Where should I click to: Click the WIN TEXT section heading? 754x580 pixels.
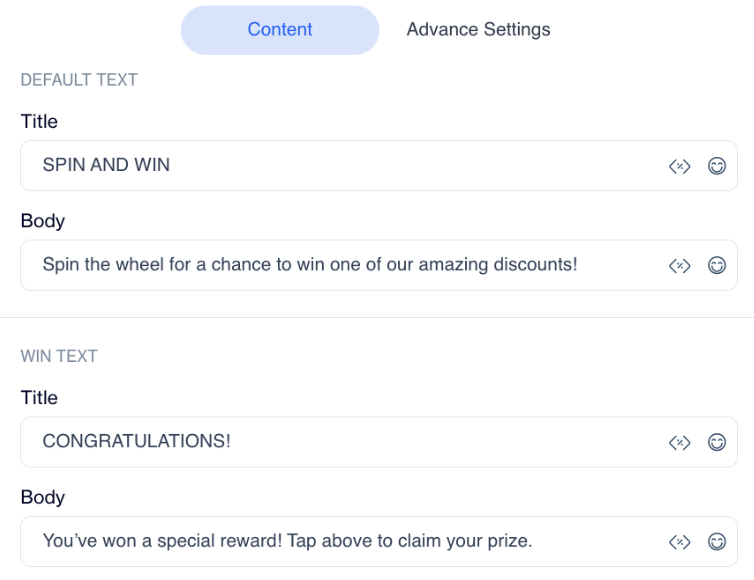click(59, 357)
